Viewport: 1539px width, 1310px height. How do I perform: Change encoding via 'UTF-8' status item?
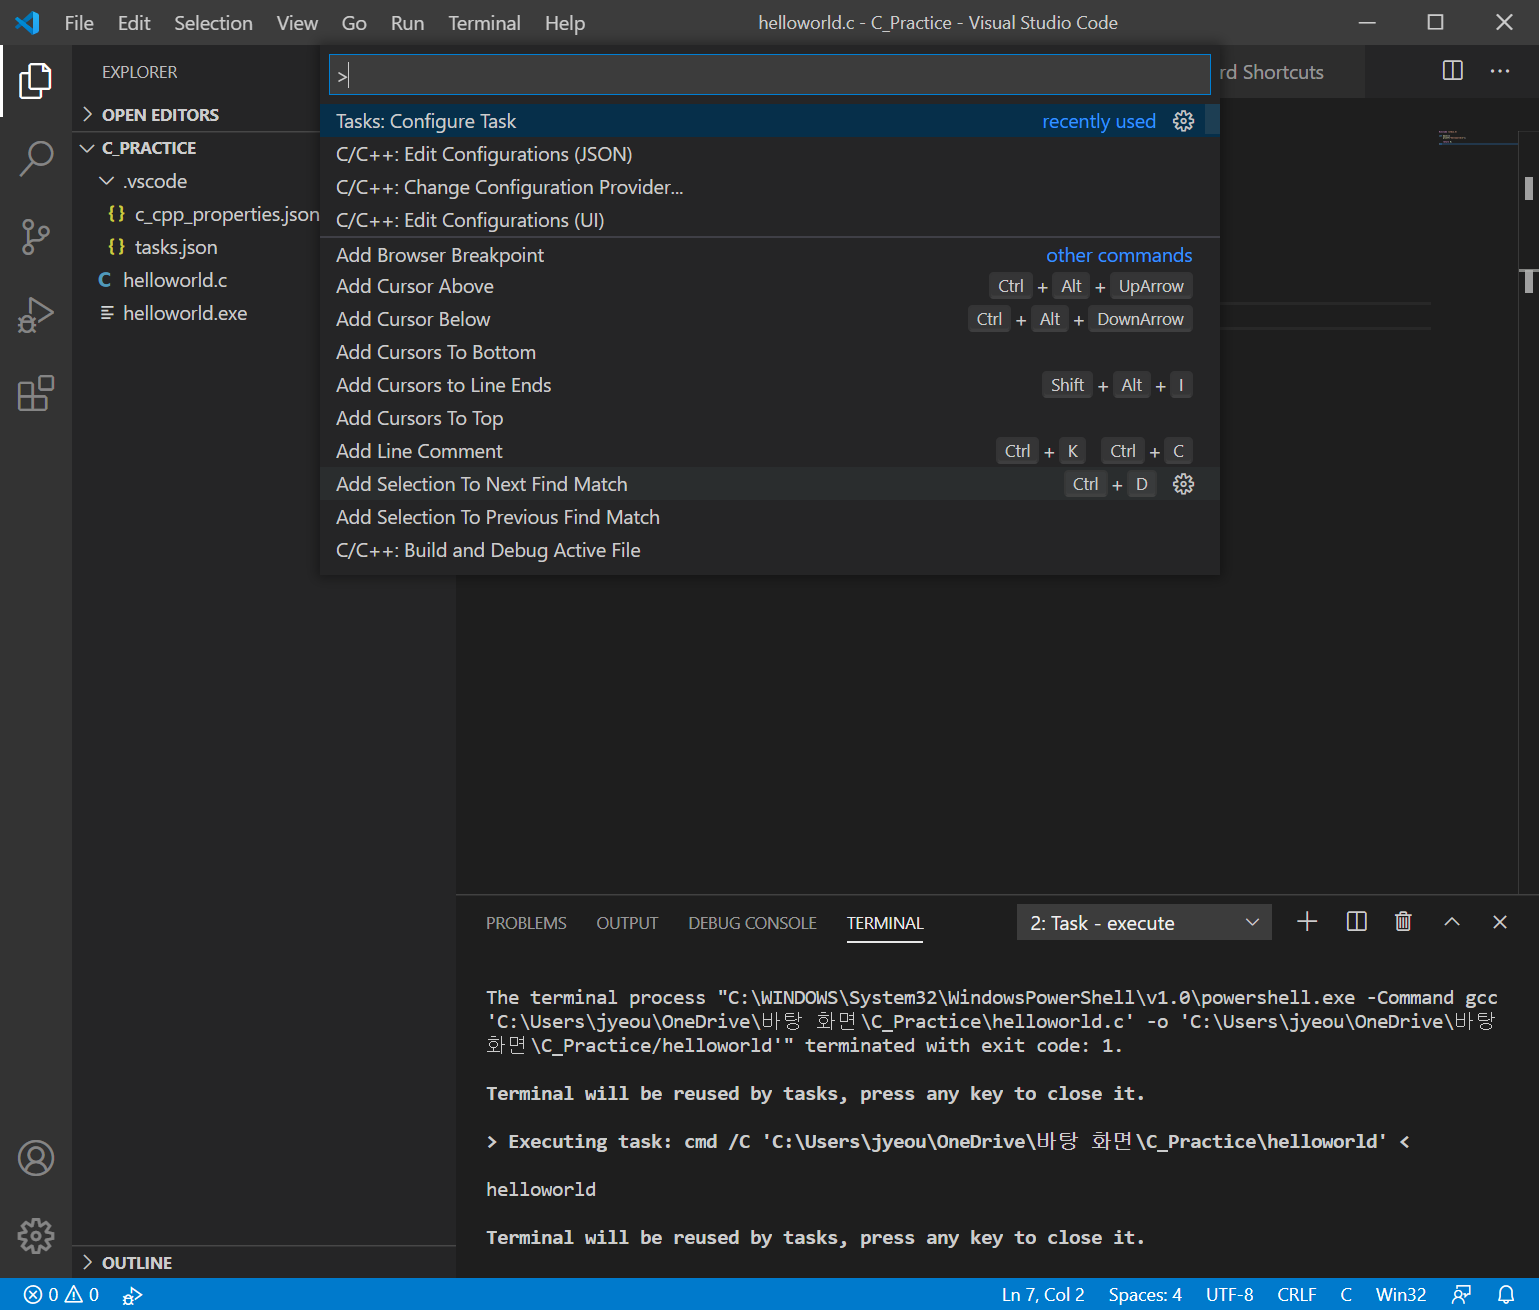(x=1229, y=1295)
